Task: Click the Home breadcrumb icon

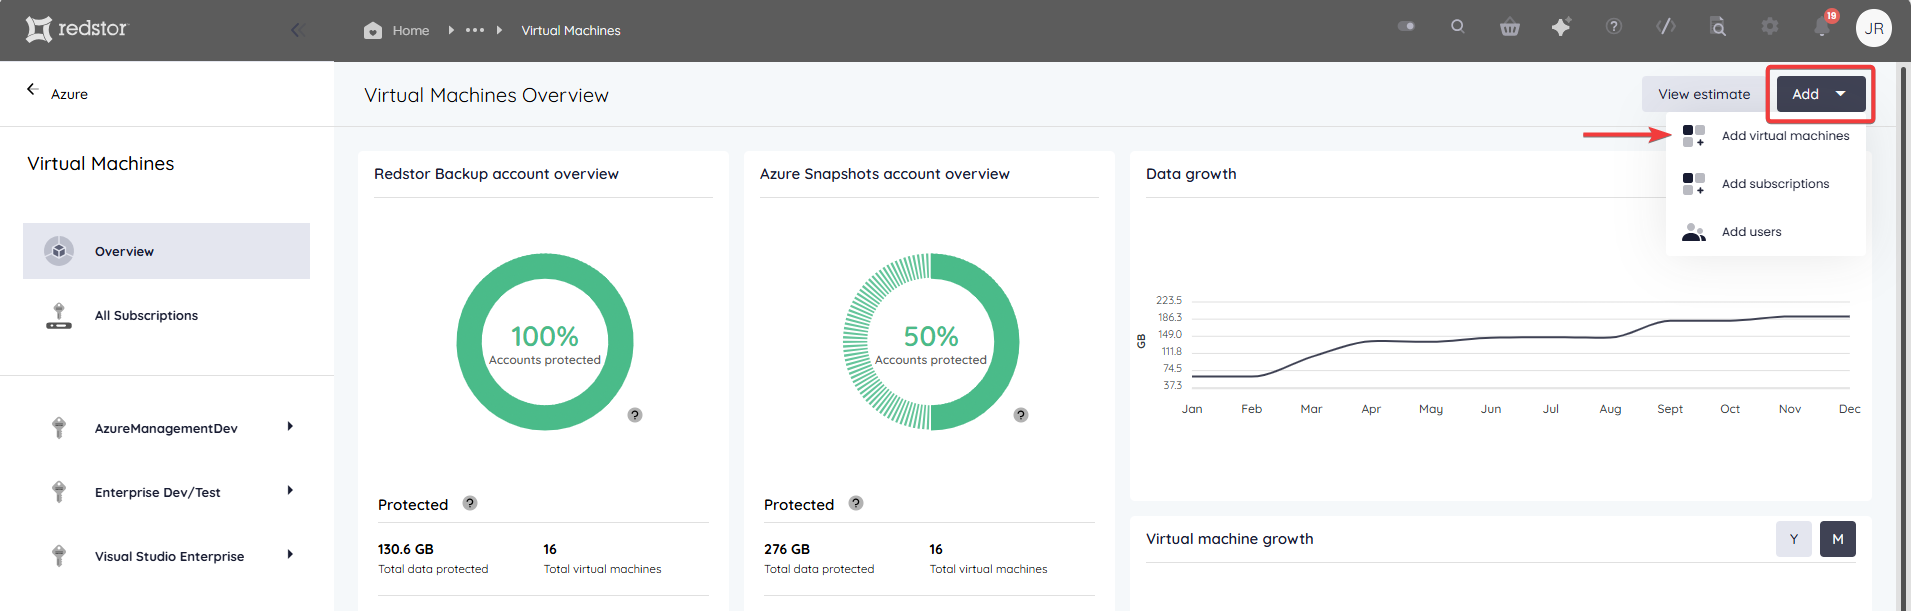Action: click(373, 30)
